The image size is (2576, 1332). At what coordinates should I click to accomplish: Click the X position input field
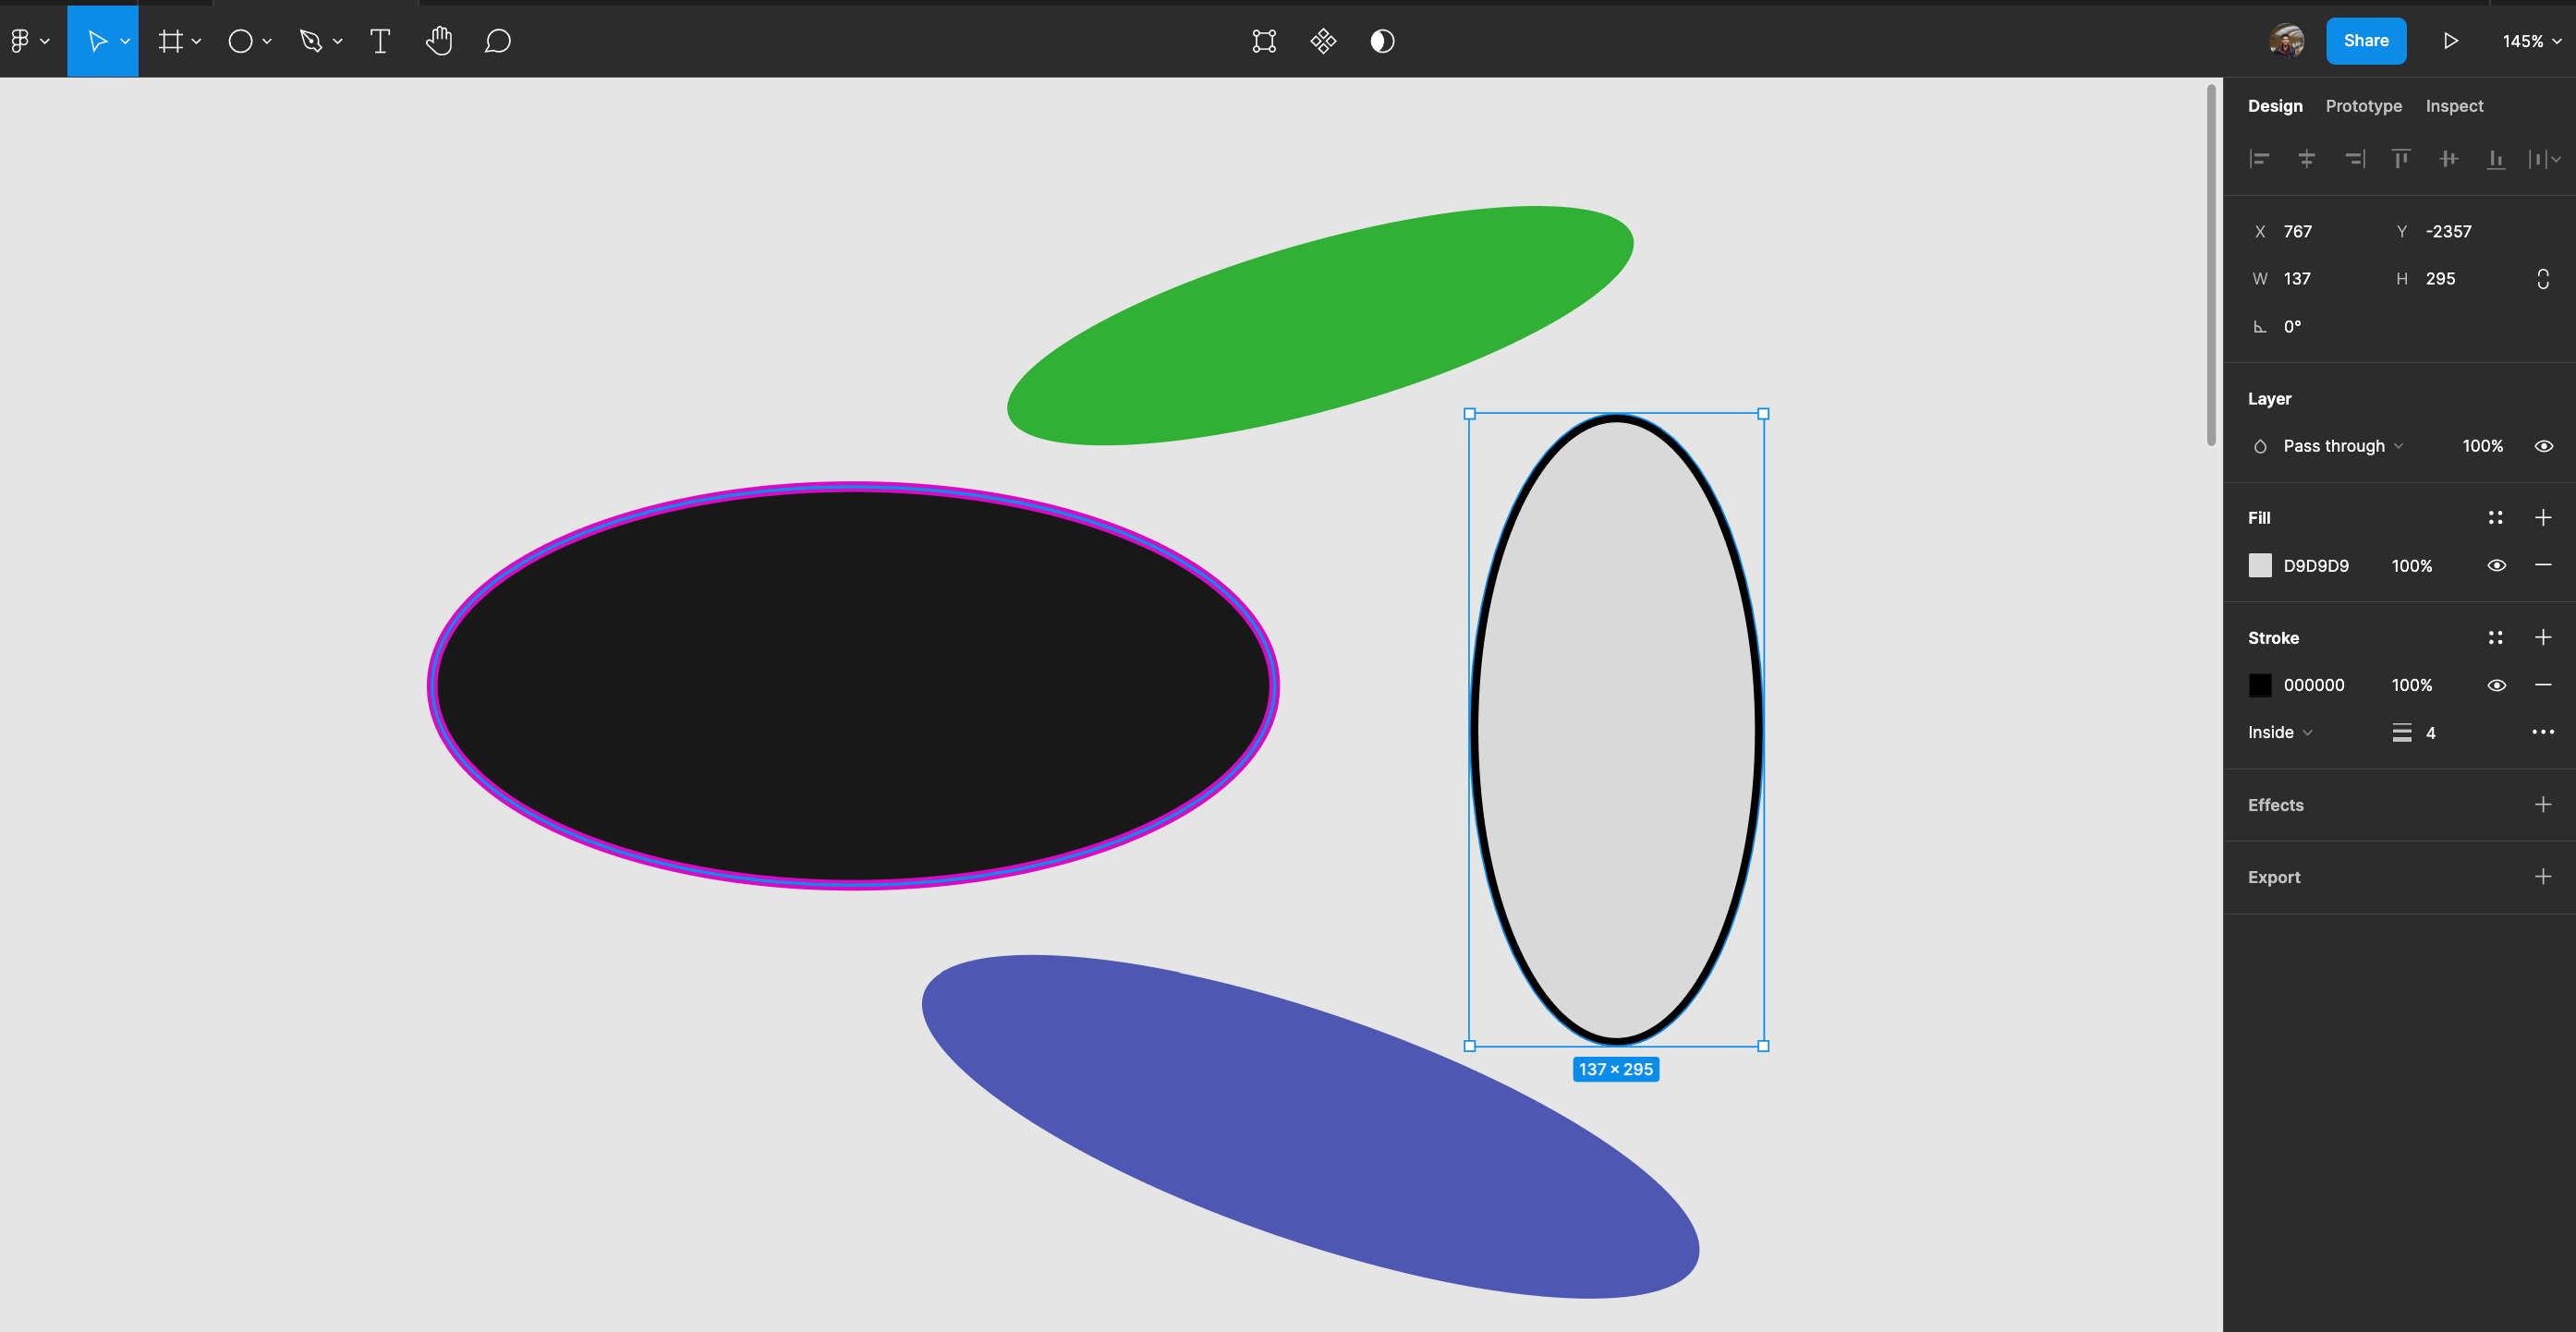[2300, 231]
